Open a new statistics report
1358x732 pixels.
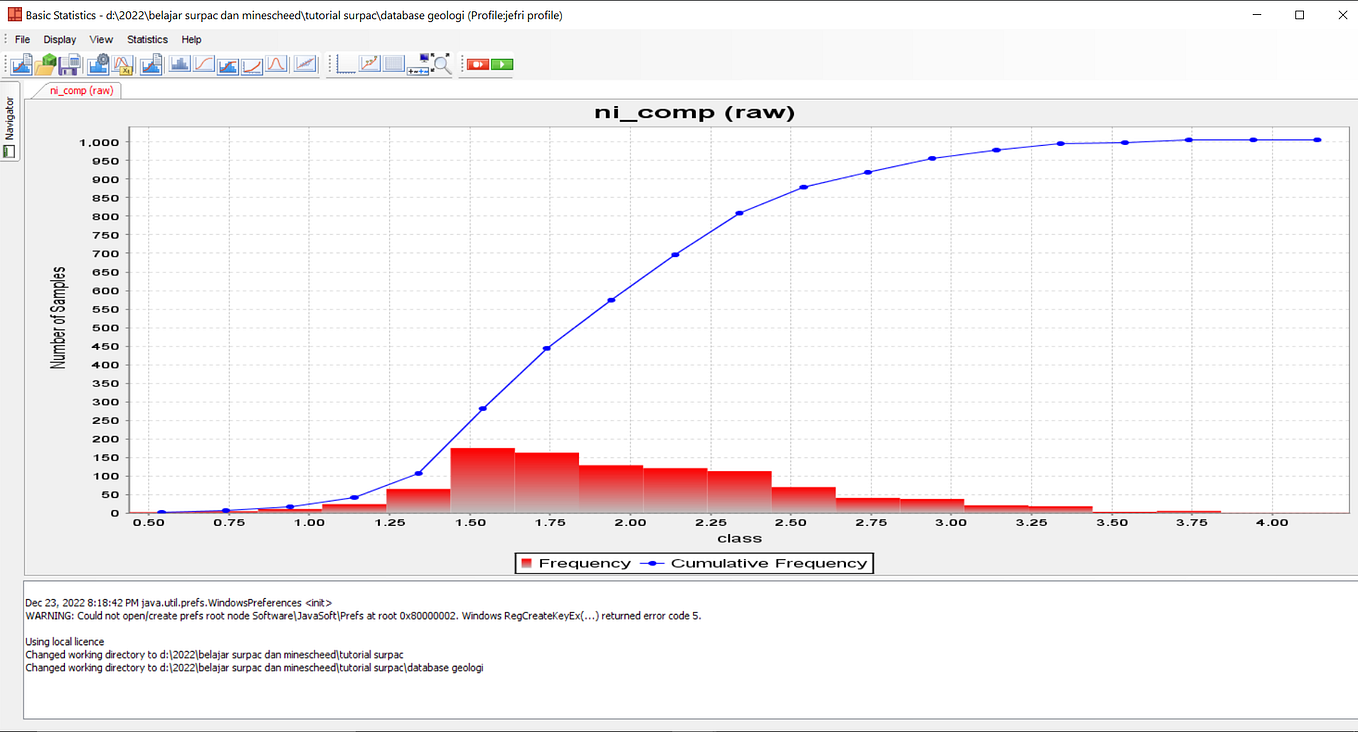(21, 64)
